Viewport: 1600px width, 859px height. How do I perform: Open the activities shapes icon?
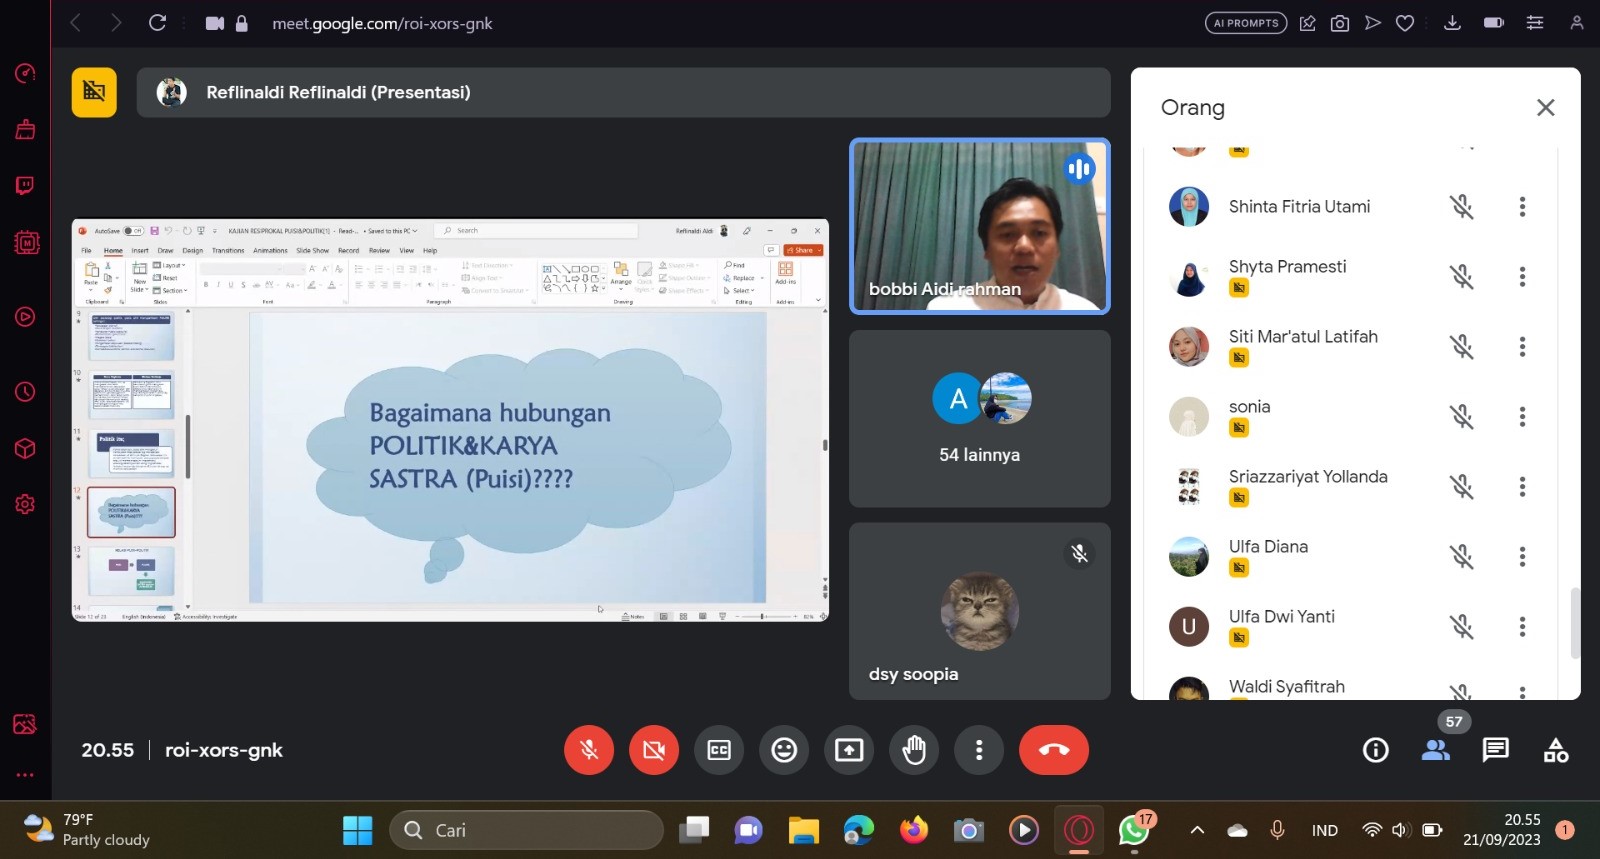click(1556, 750)
